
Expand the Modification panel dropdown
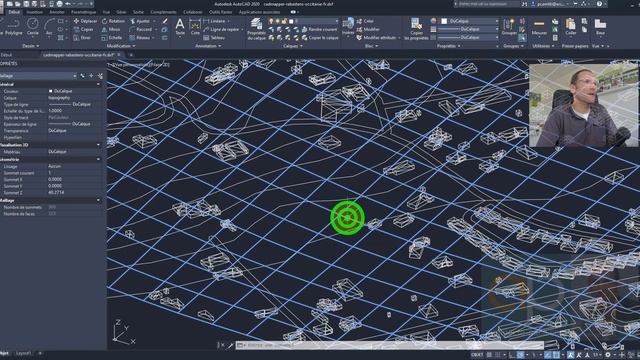[x=121, y=46]
